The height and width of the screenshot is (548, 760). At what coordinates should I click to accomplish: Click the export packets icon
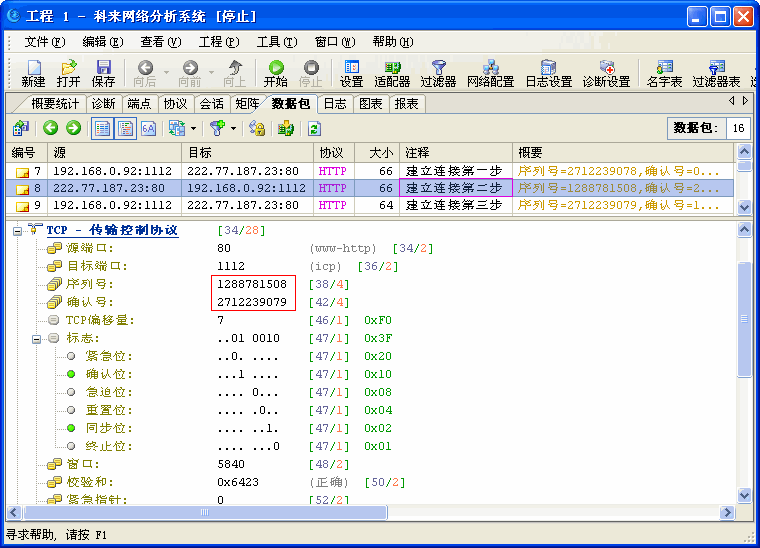pyautogui.click(x=286, y=128)
